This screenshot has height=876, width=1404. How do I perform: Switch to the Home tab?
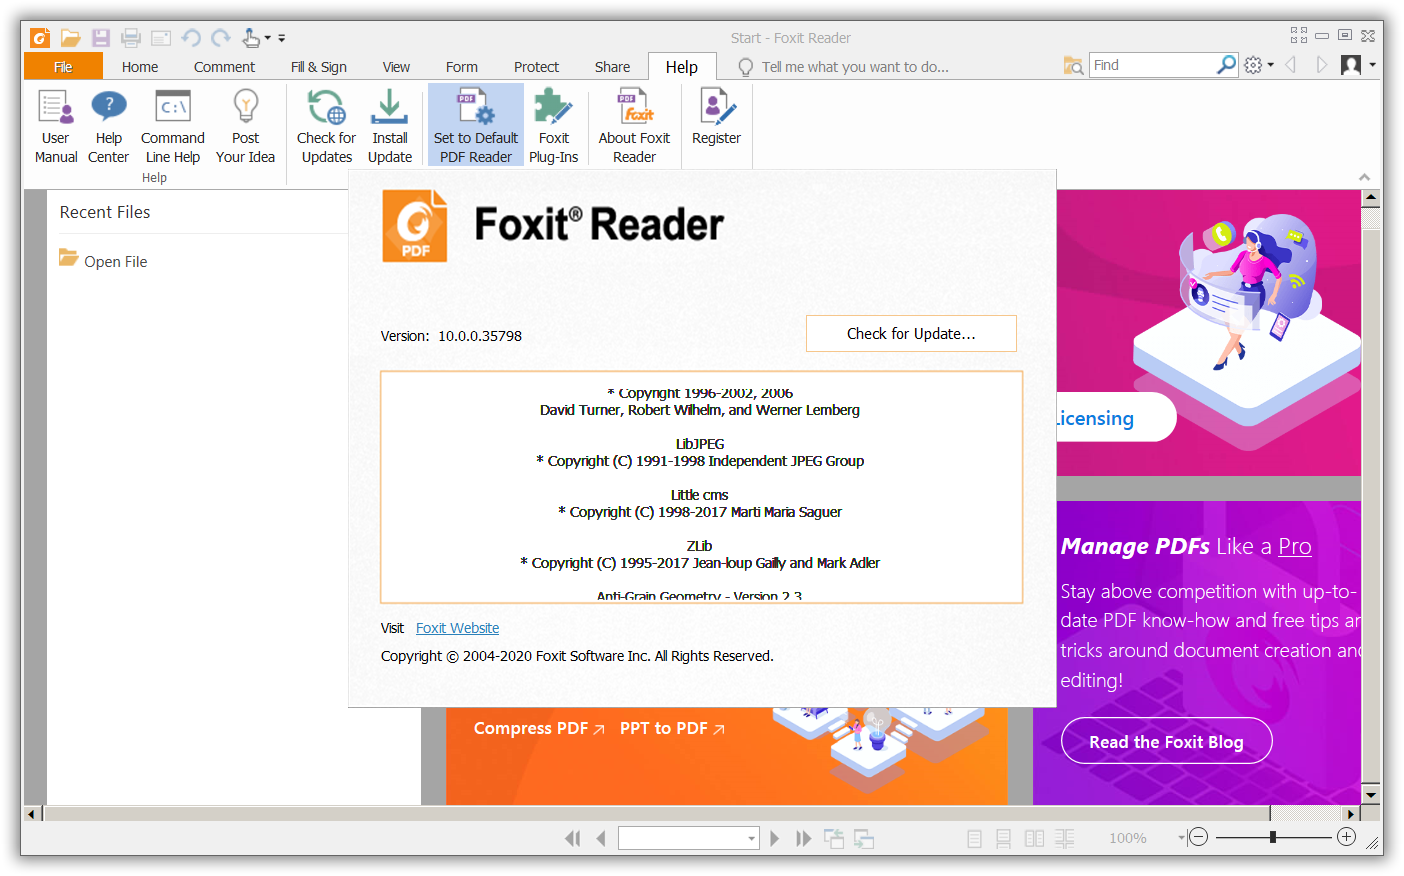(x=140, y=67)
